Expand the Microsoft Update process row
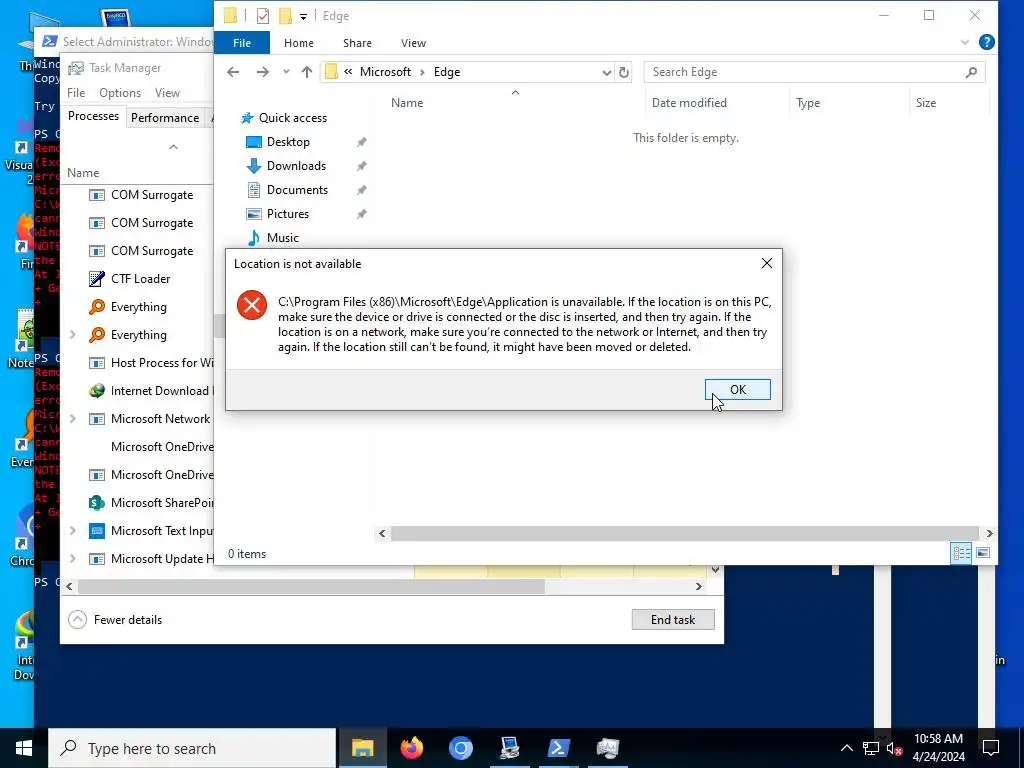Viewport: 1024px width, 768px height. pyautogui.click(x=72, y=559)
